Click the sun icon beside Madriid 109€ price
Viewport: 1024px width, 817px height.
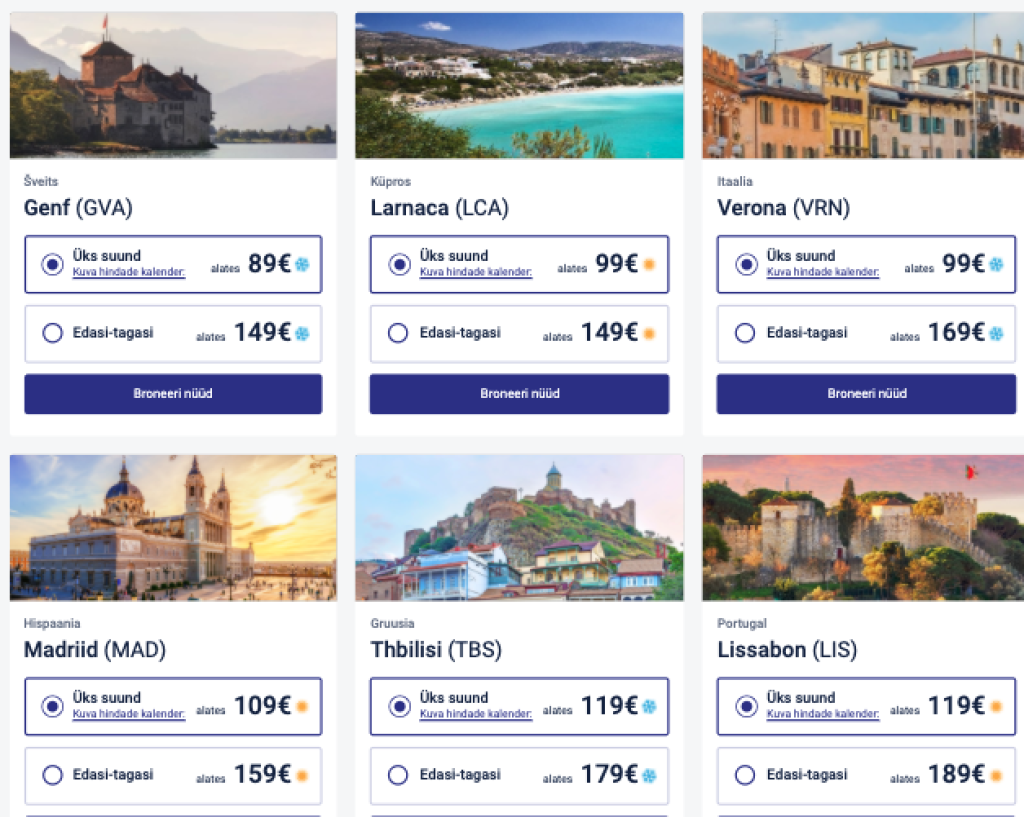[x=301, y=707]
